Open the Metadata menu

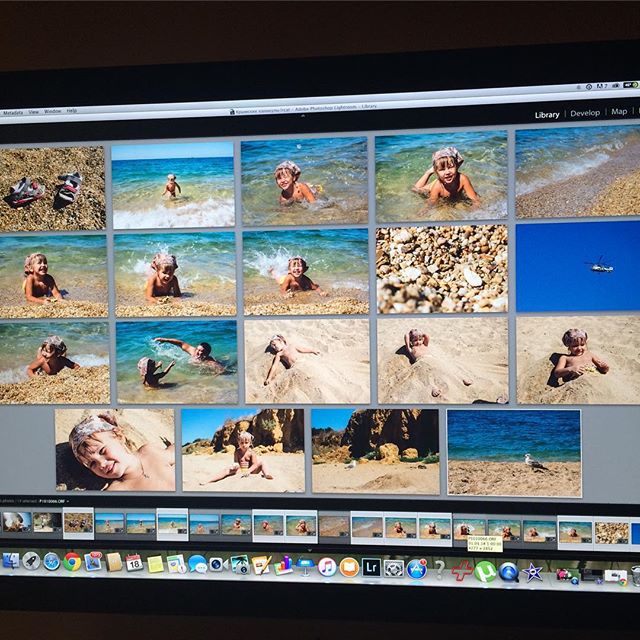point(13,112)
